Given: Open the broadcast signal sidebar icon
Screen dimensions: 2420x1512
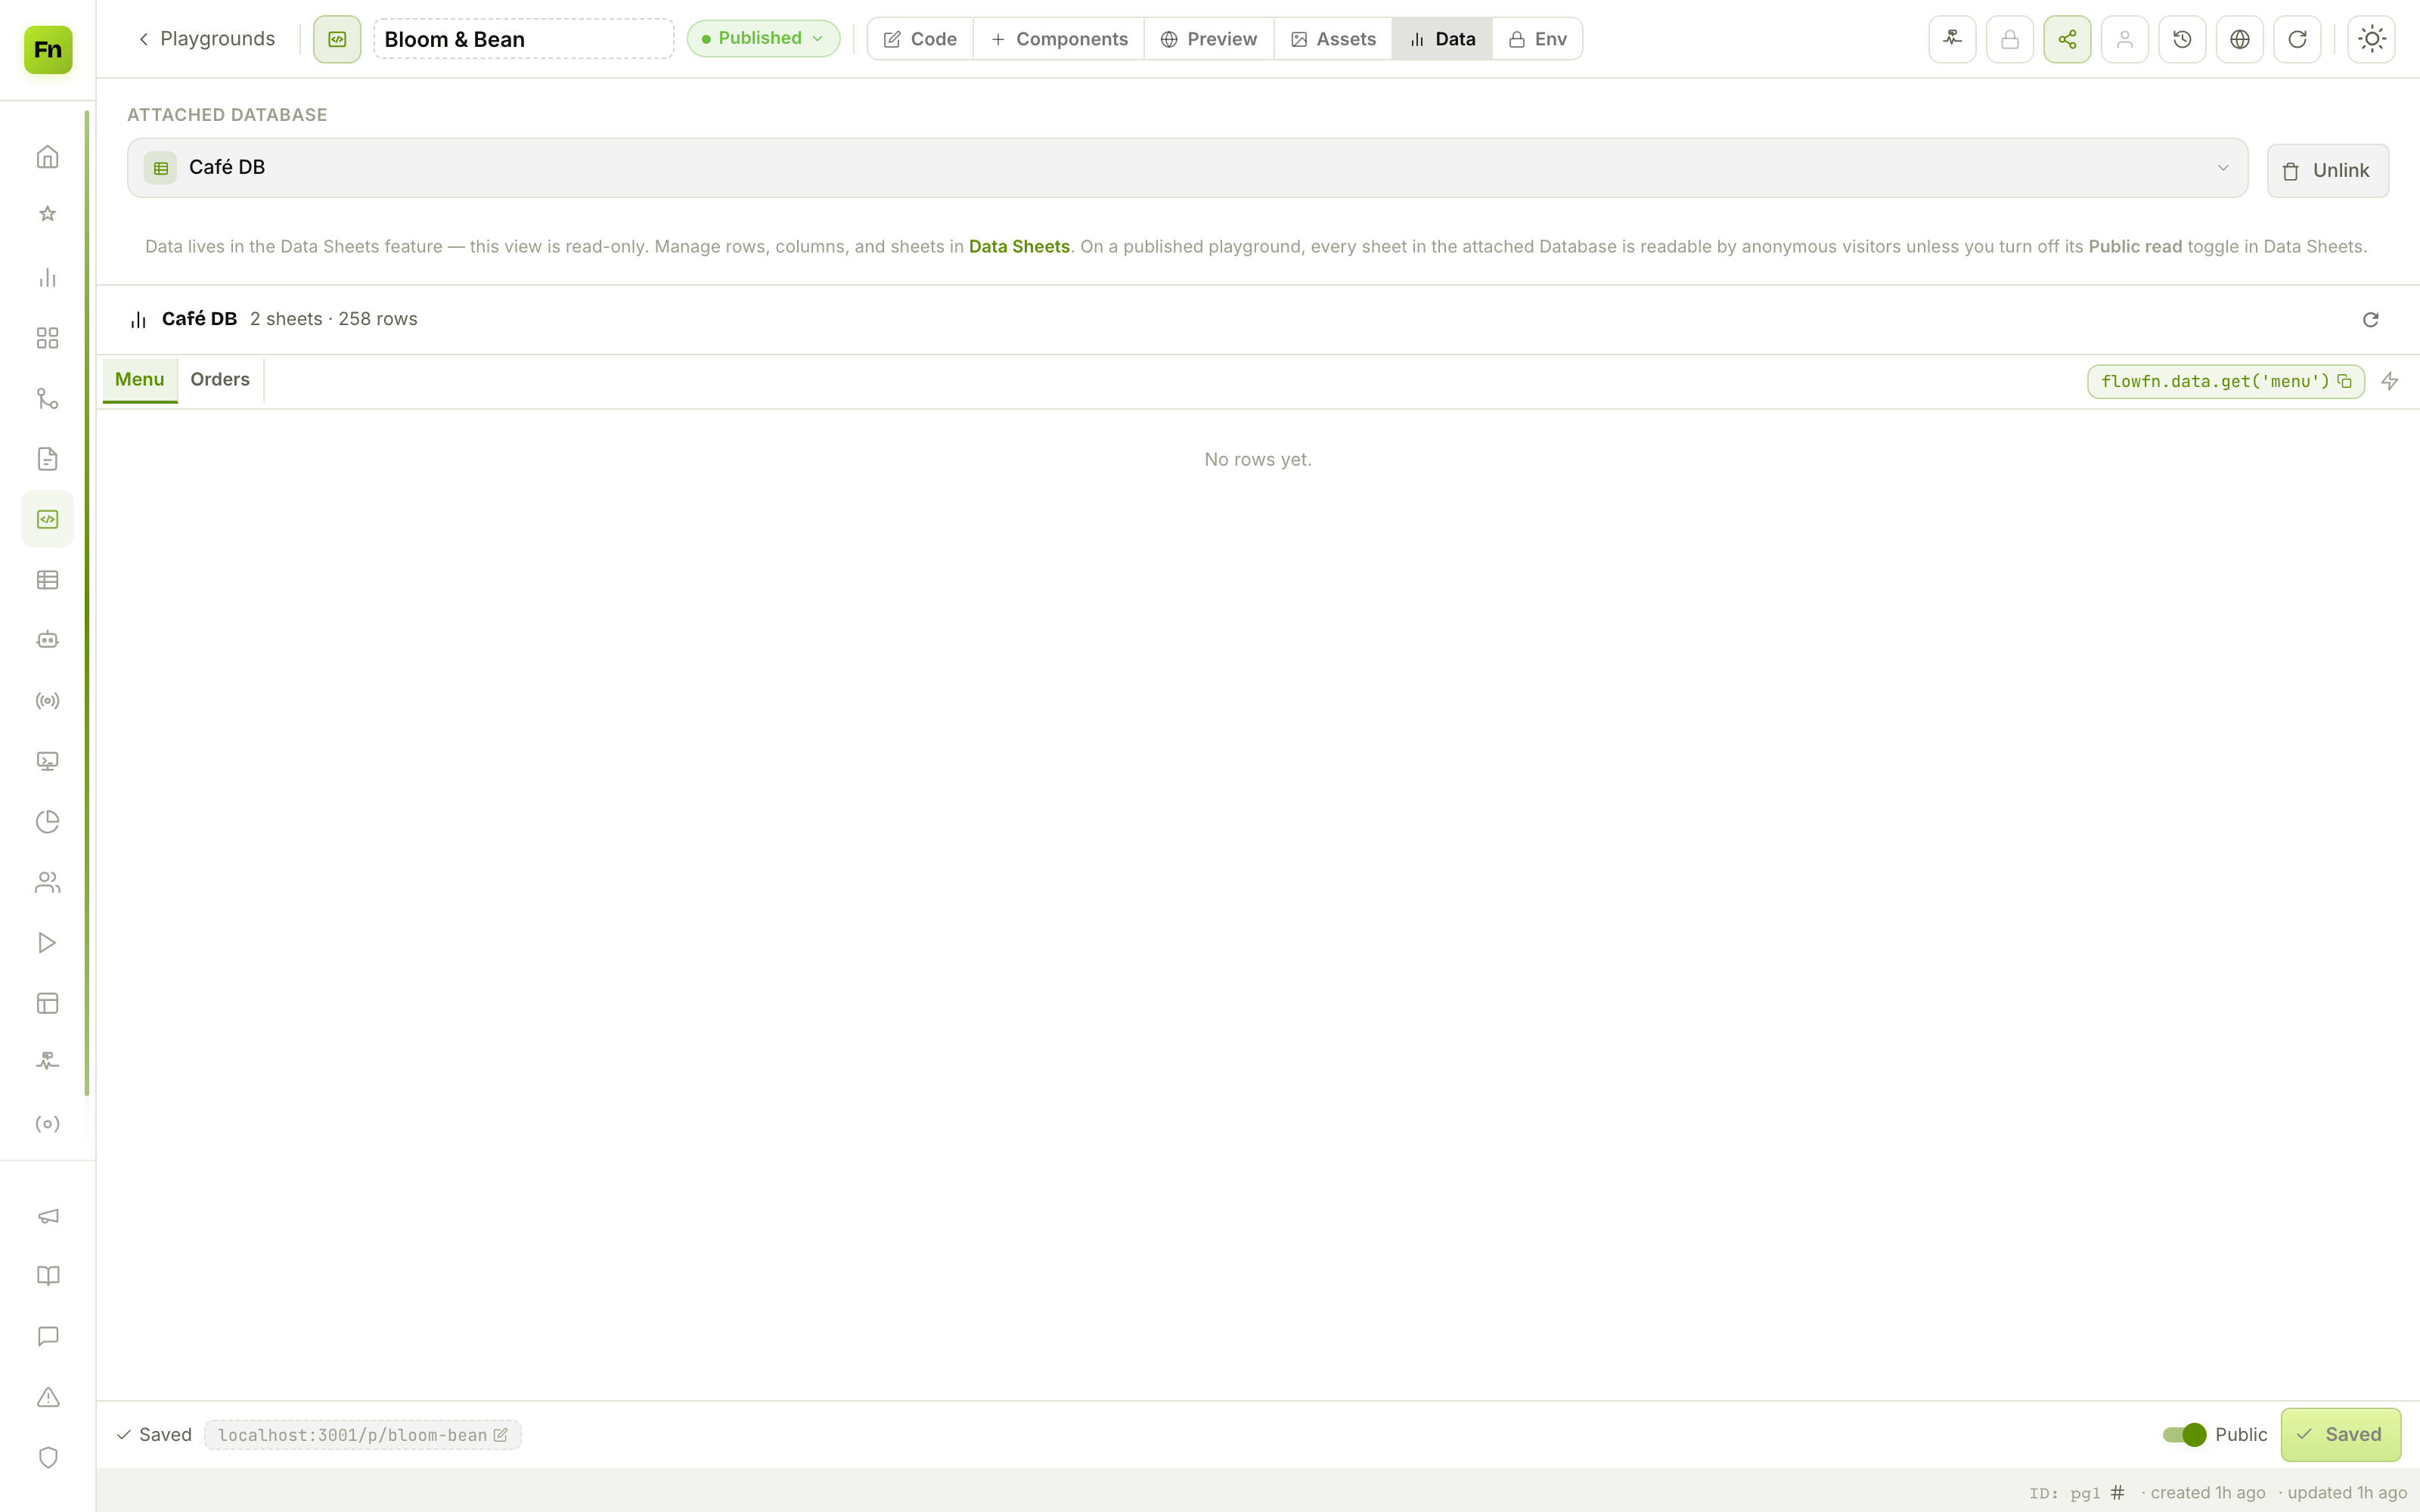Looking at the screenshot, I should click(48, 701).
